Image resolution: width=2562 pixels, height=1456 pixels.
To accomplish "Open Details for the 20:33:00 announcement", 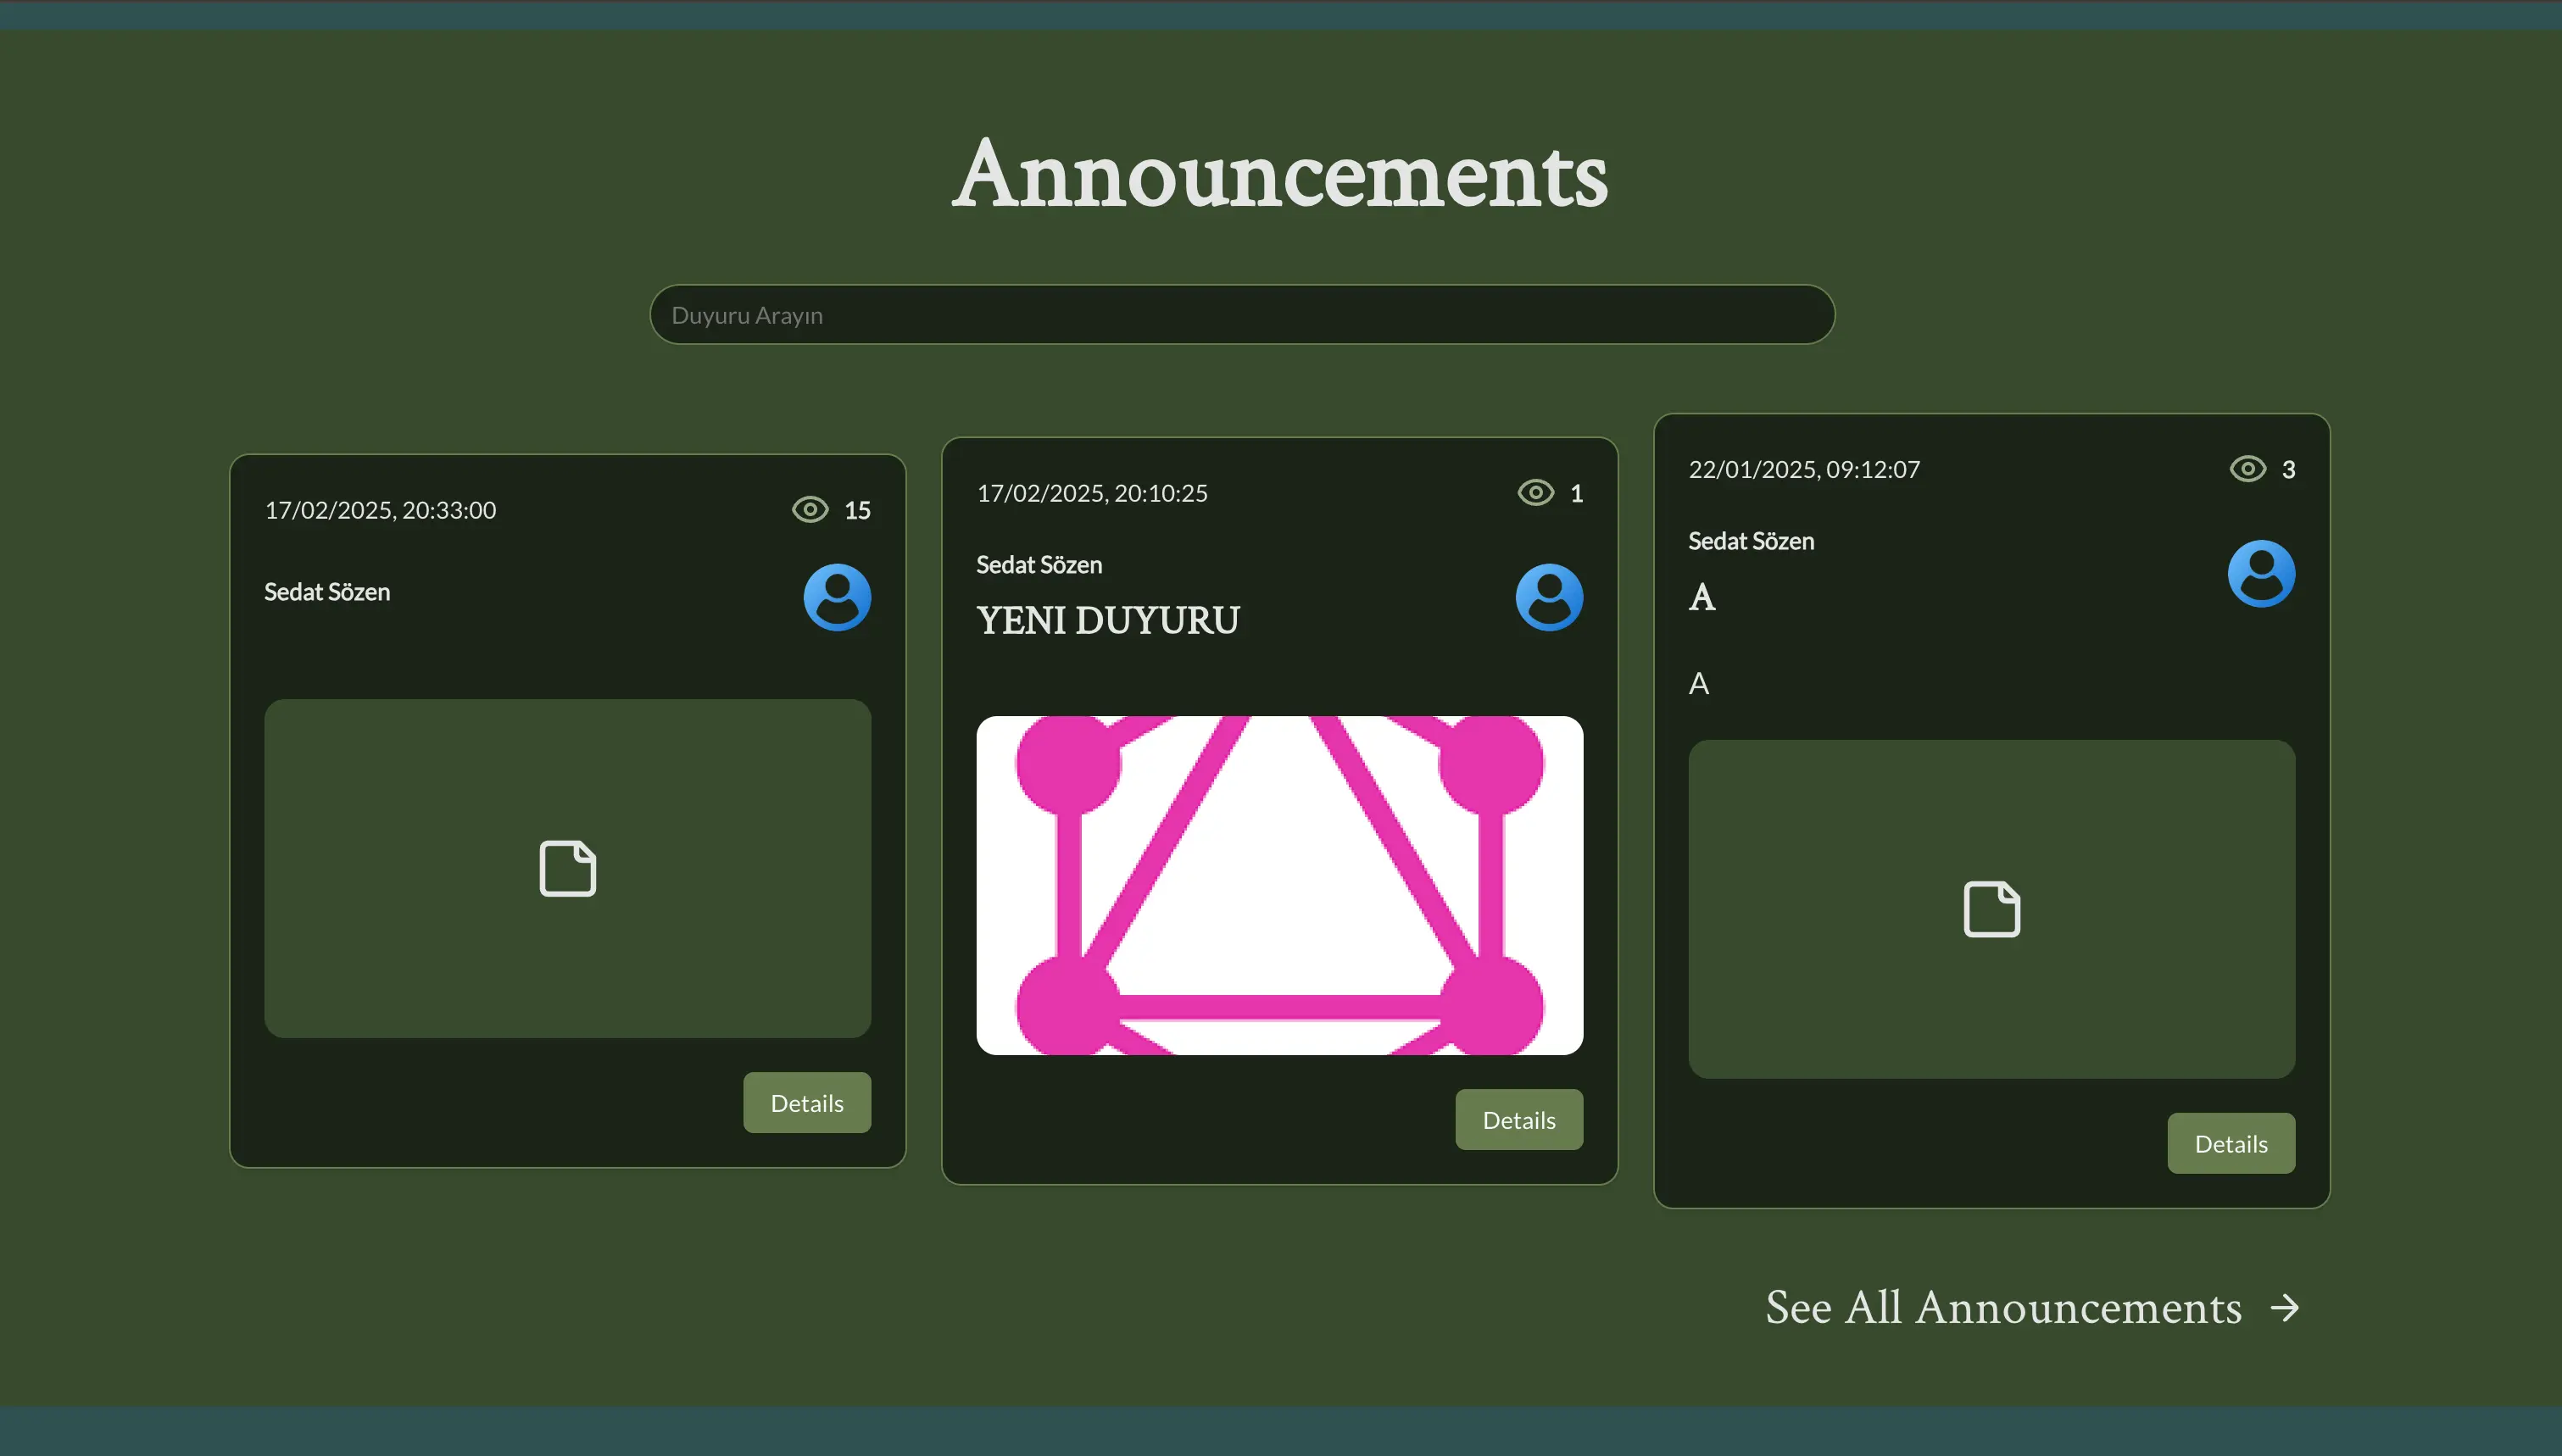I will point(807,1103).
